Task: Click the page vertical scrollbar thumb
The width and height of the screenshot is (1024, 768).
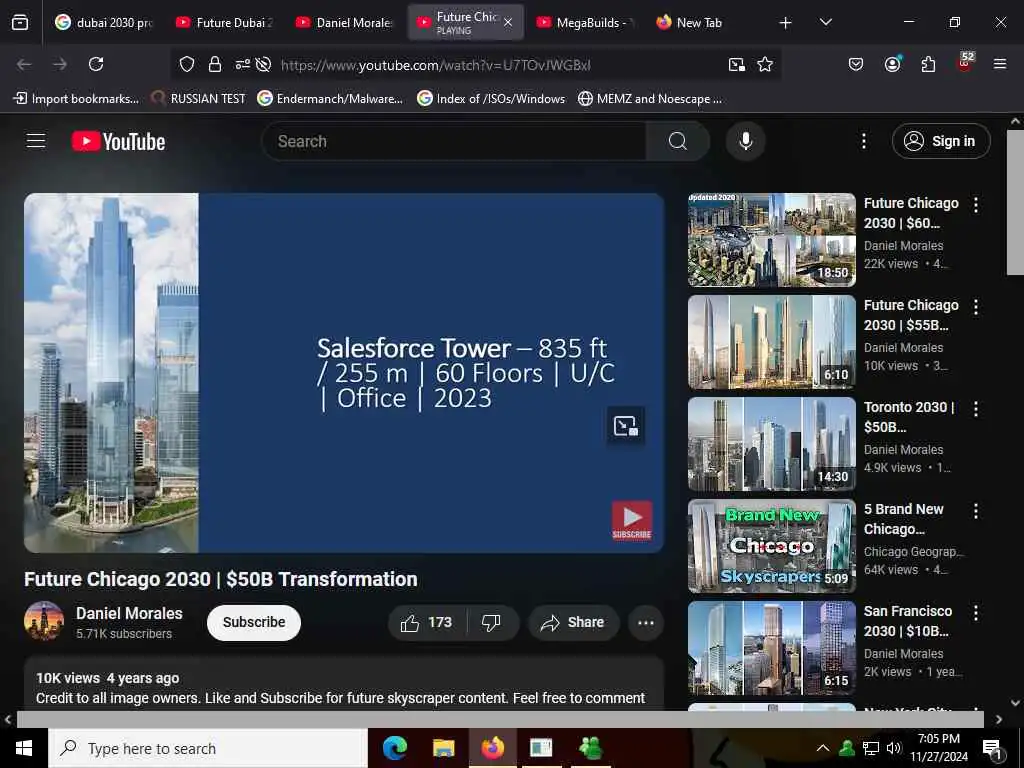Action: [x=1015, y=202]
